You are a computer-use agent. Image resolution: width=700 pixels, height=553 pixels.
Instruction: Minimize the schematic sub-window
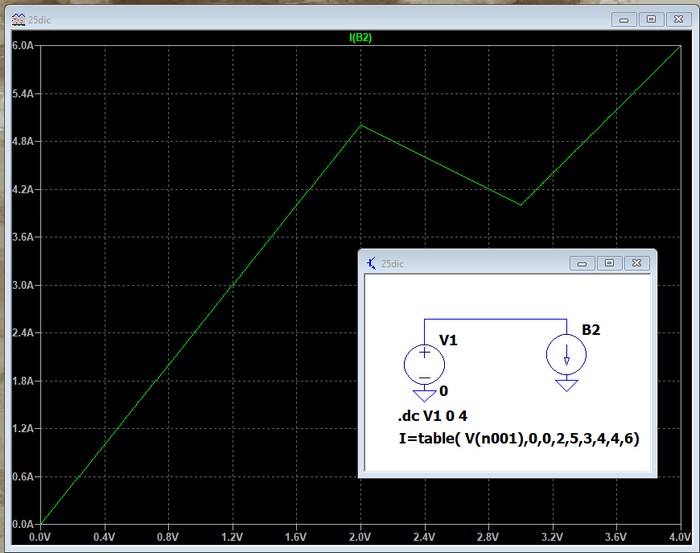(582, 263)
